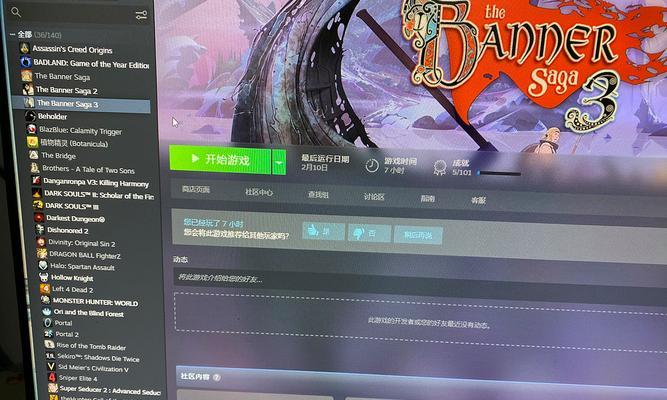
Task: Select Portal 2 in game list
Action: [67, 334]
